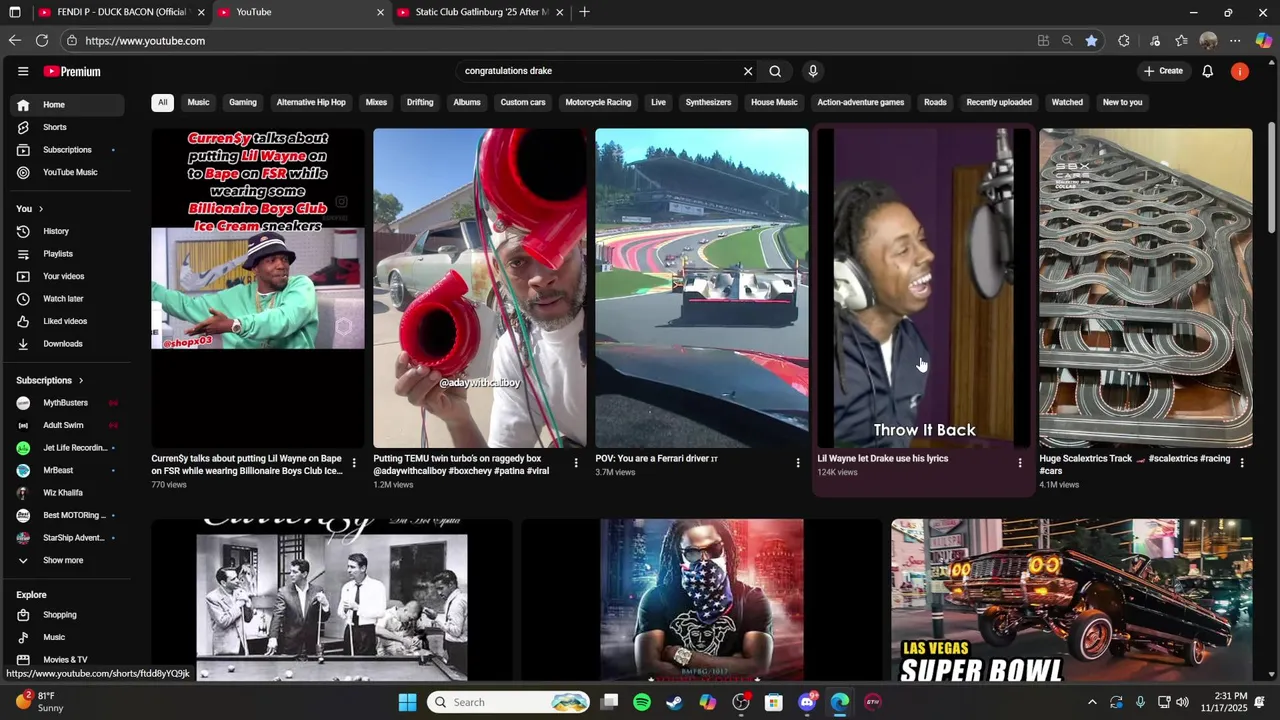The height and width of the screenshot is (720, 1280).
Task: Open the MythBusters channel subscription
Action: pos(65,403)
